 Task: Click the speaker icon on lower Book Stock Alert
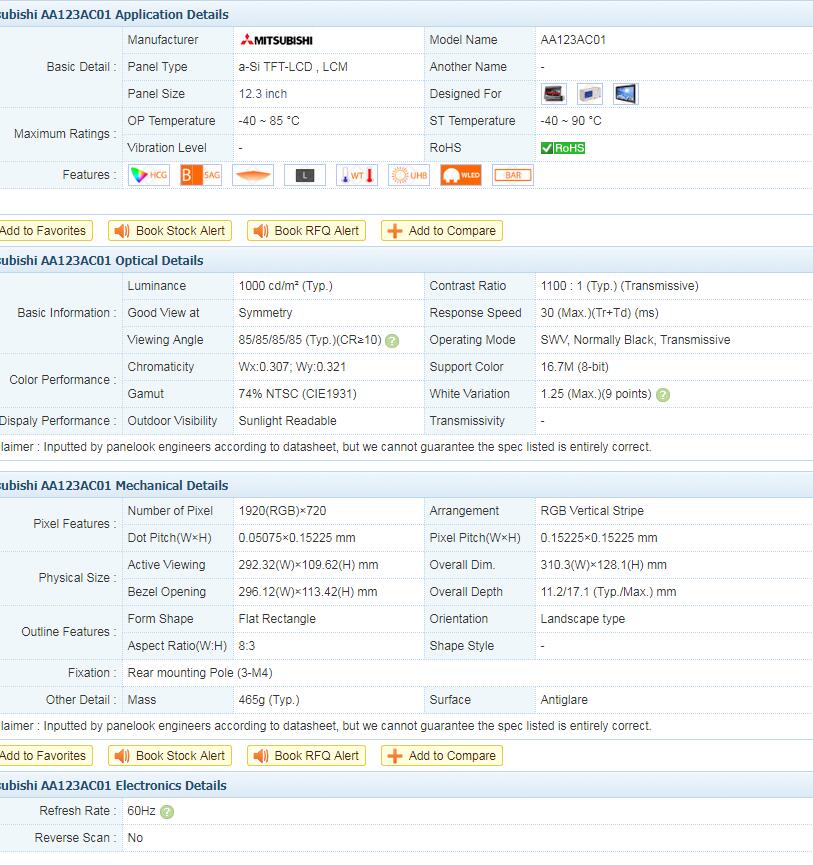[122, 756]
